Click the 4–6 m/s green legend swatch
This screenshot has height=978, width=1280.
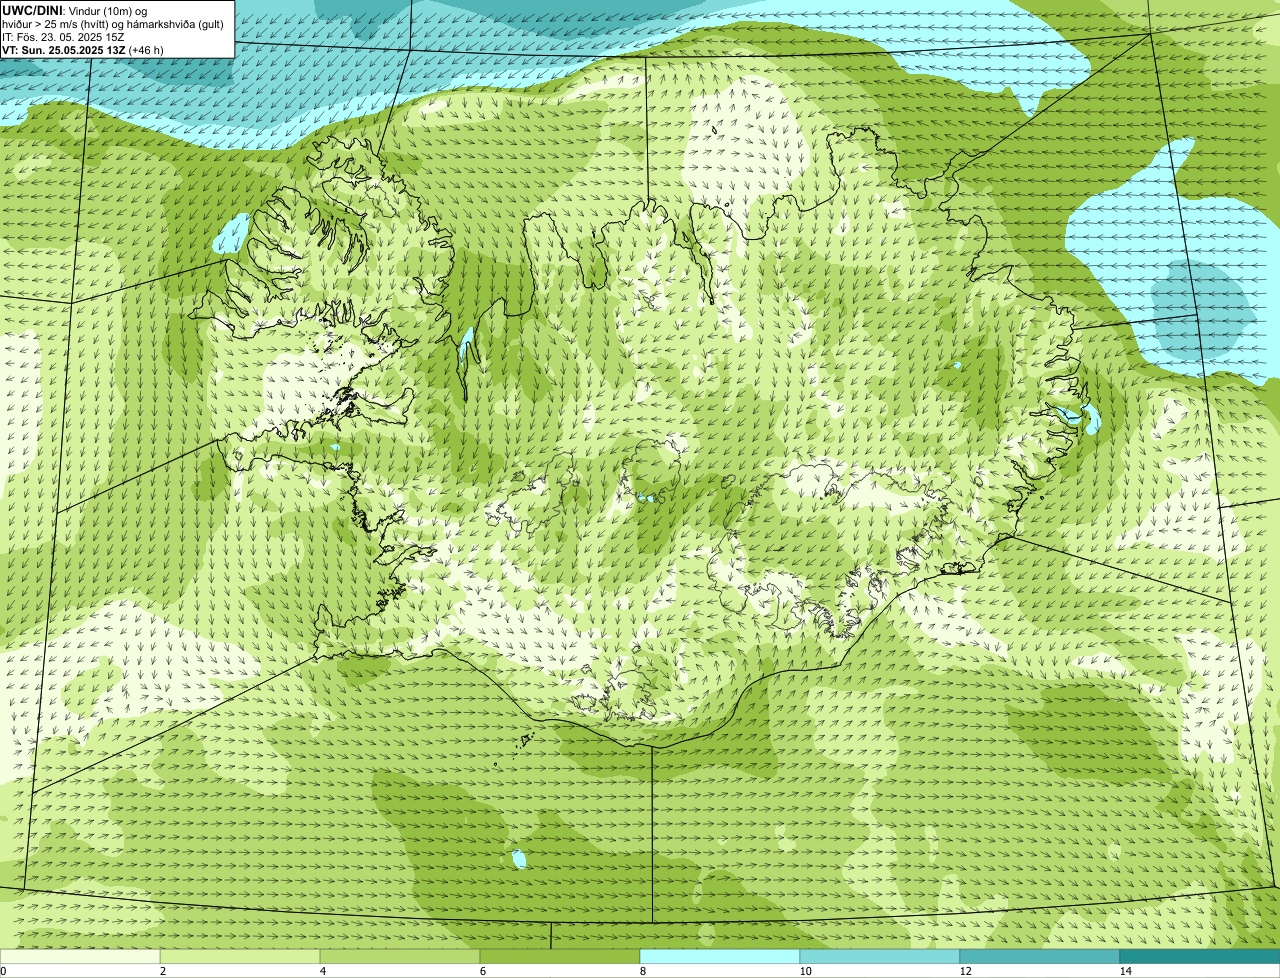400,956
